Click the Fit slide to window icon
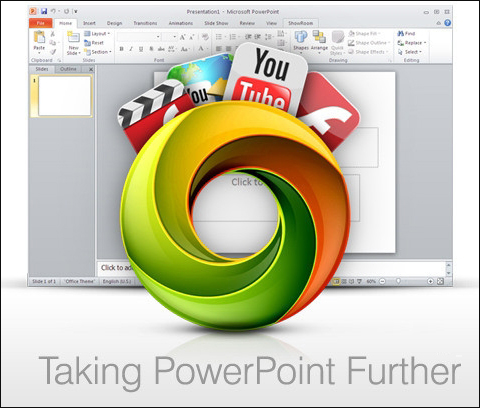 coord(440,281)
